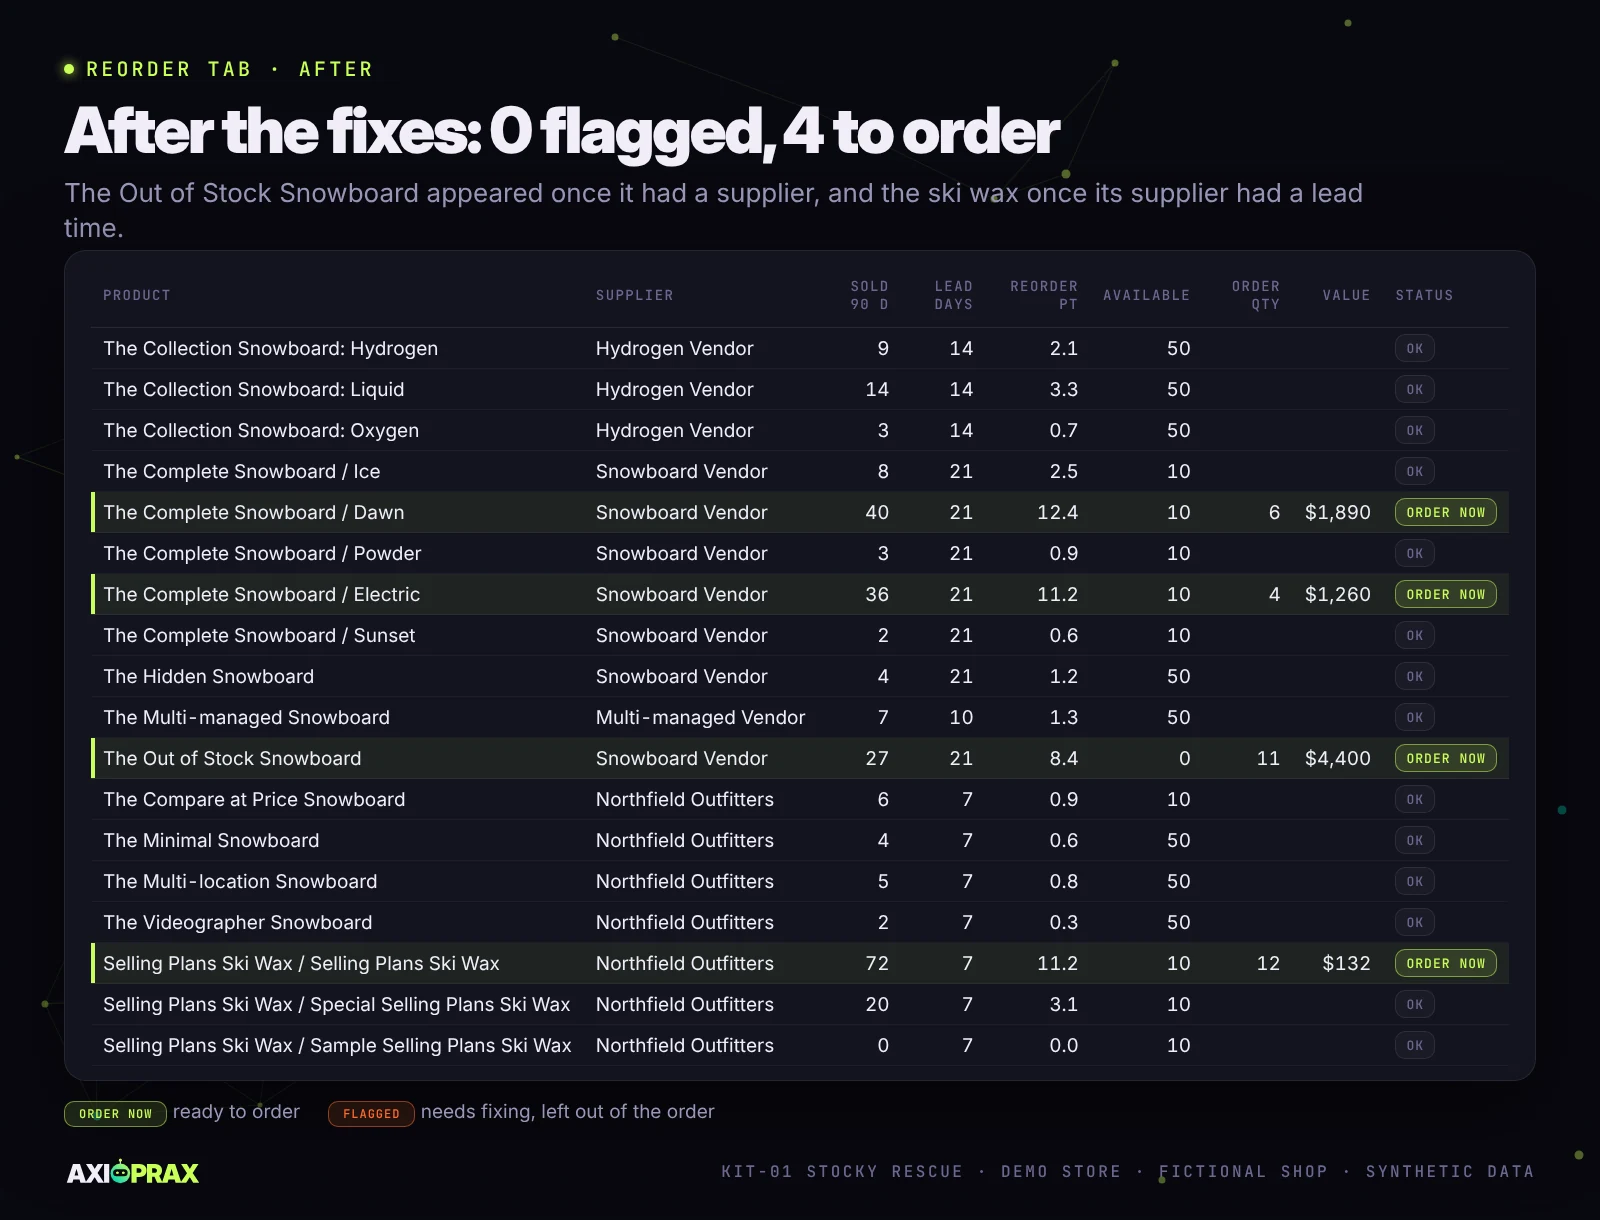Select 'The Complete Snowboard / Ice' product name
Screen dimensions: 1600x1220
tap(242, 471)
